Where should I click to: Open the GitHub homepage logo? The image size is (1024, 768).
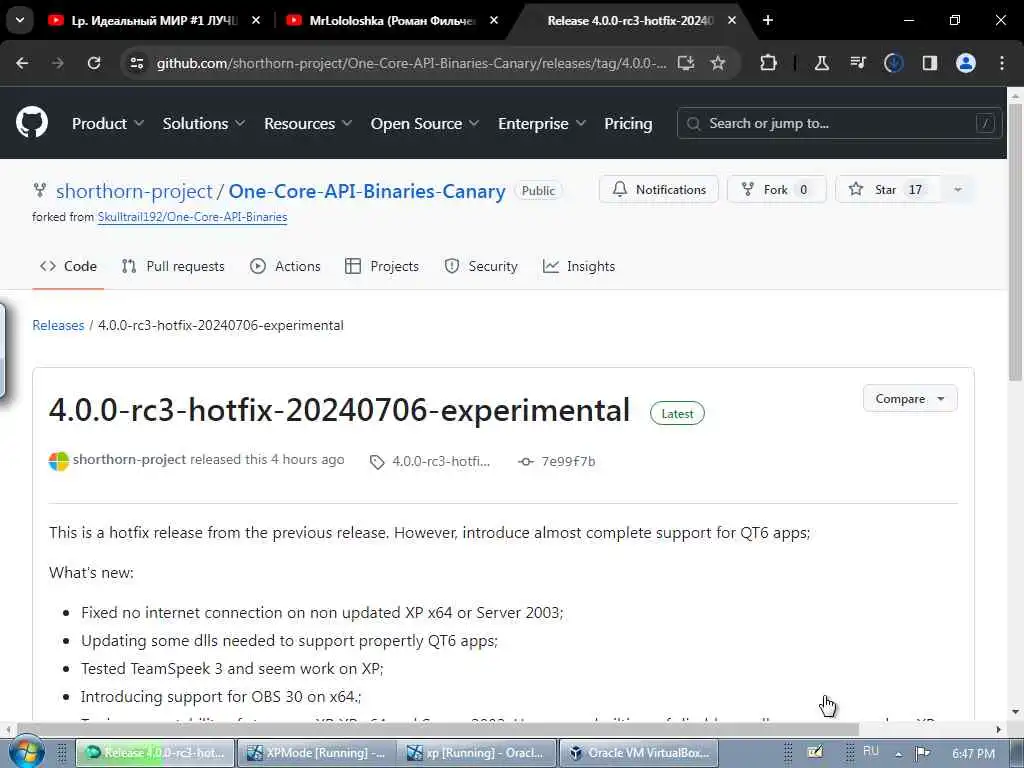31,122
